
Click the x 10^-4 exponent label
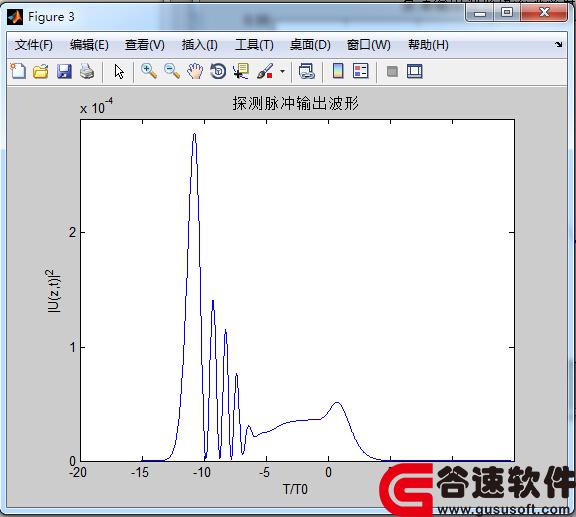click(96, 107)
